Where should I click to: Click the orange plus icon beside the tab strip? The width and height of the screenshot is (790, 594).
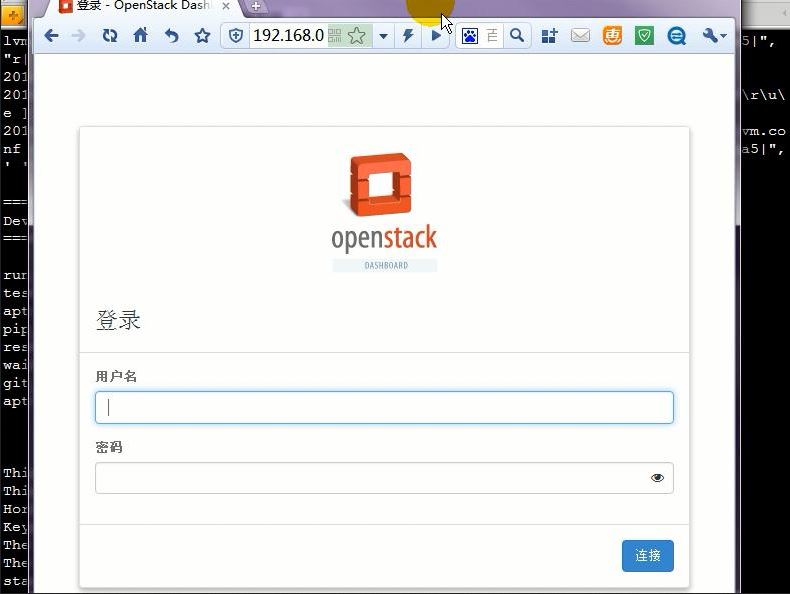[13, 14]
